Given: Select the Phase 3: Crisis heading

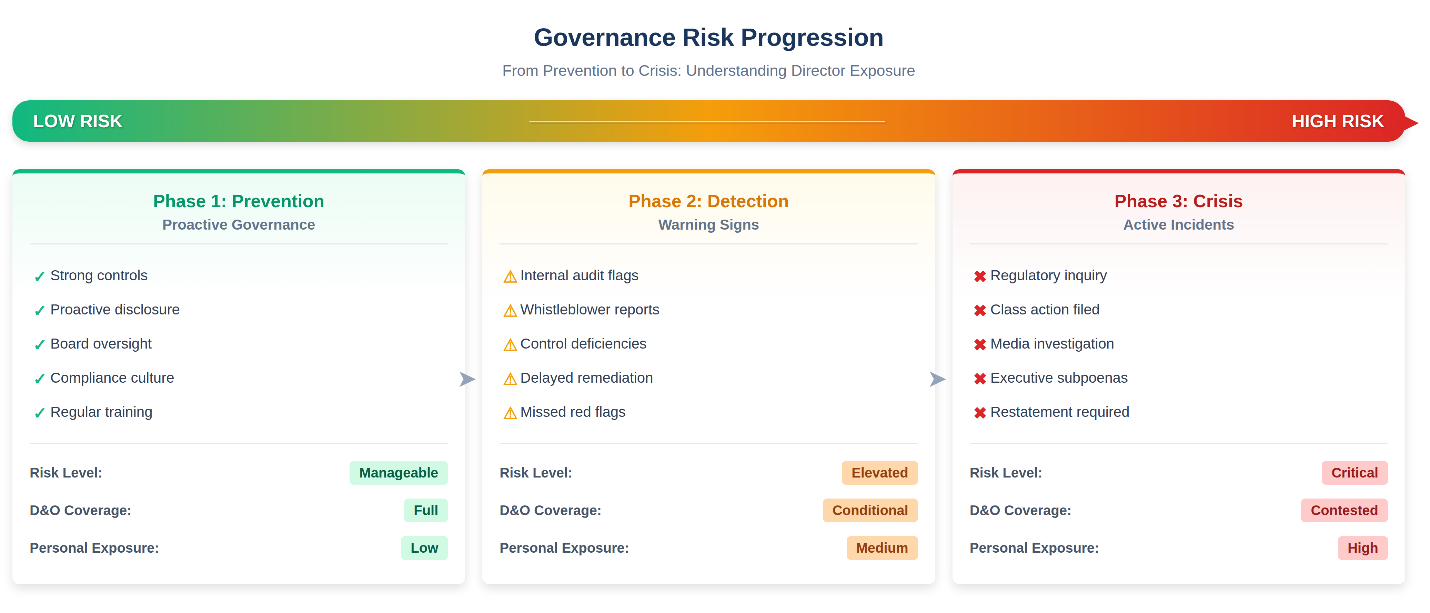Looking at the screenshot, I should point(1178,201).
